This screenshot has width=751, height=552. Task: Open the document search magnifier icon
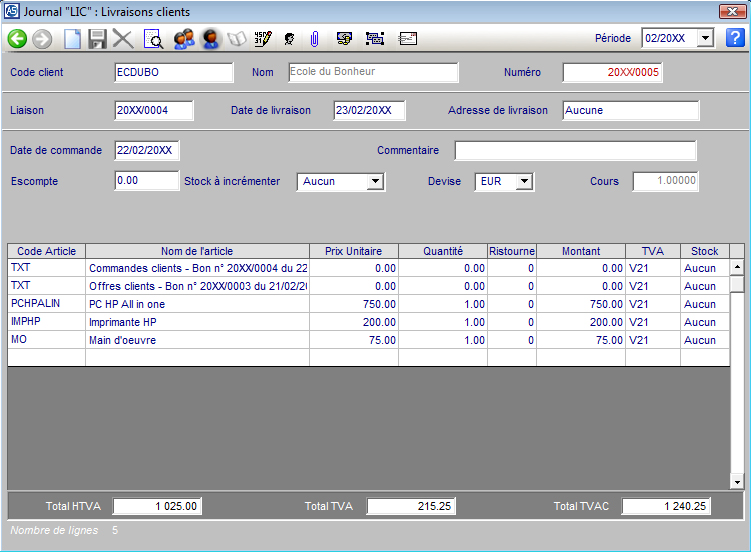coord(153,39)
